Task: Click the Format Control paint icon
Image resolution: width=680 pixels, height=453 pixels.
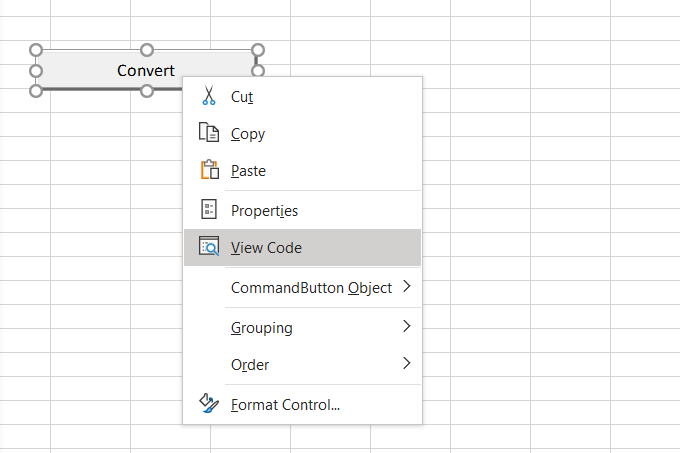Action: click(208, 404)
